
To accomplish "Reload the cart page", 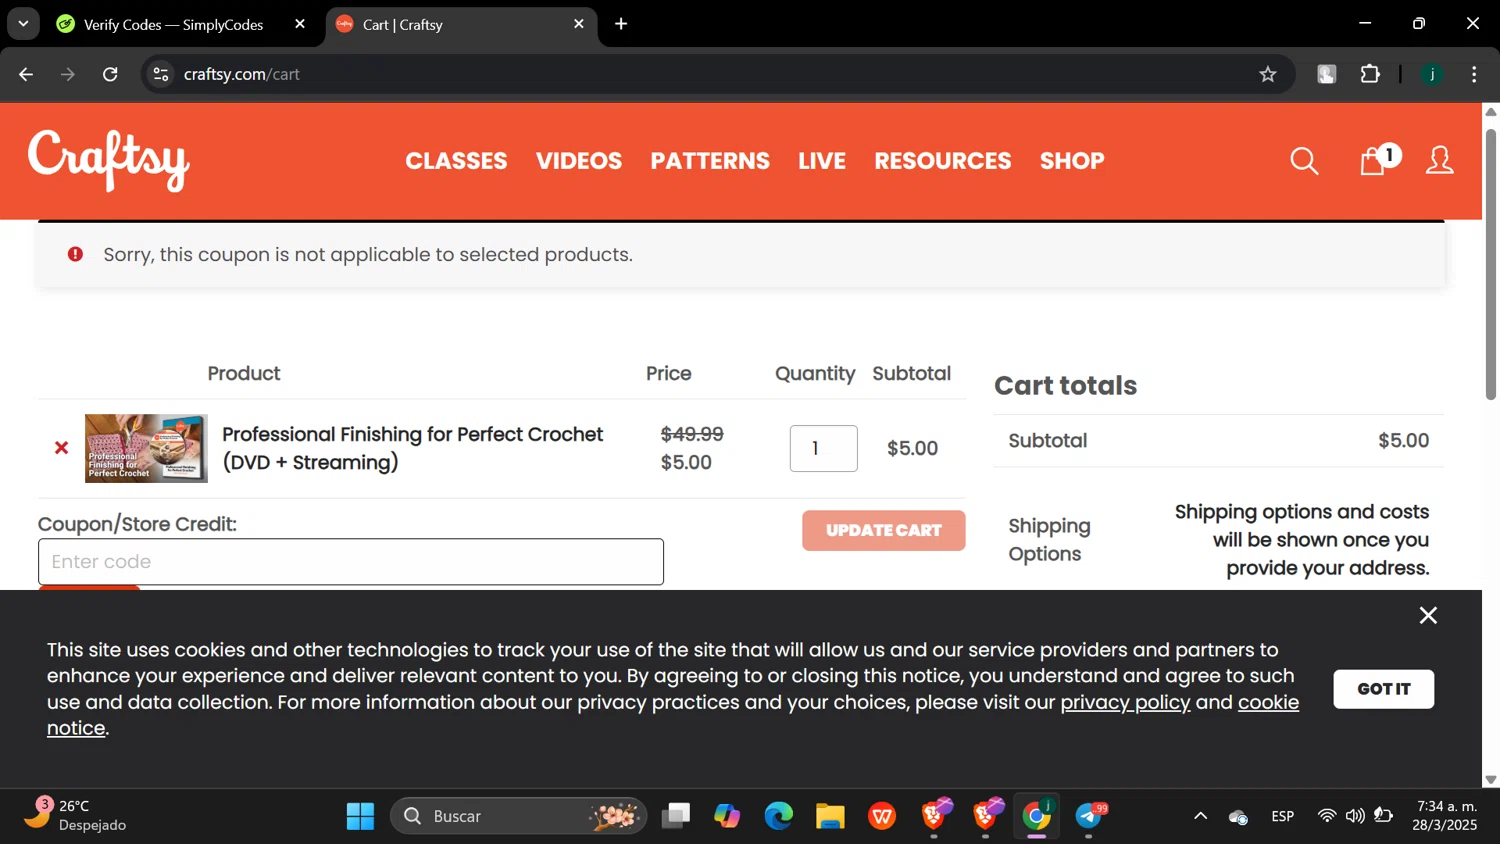I will [110, 74].
